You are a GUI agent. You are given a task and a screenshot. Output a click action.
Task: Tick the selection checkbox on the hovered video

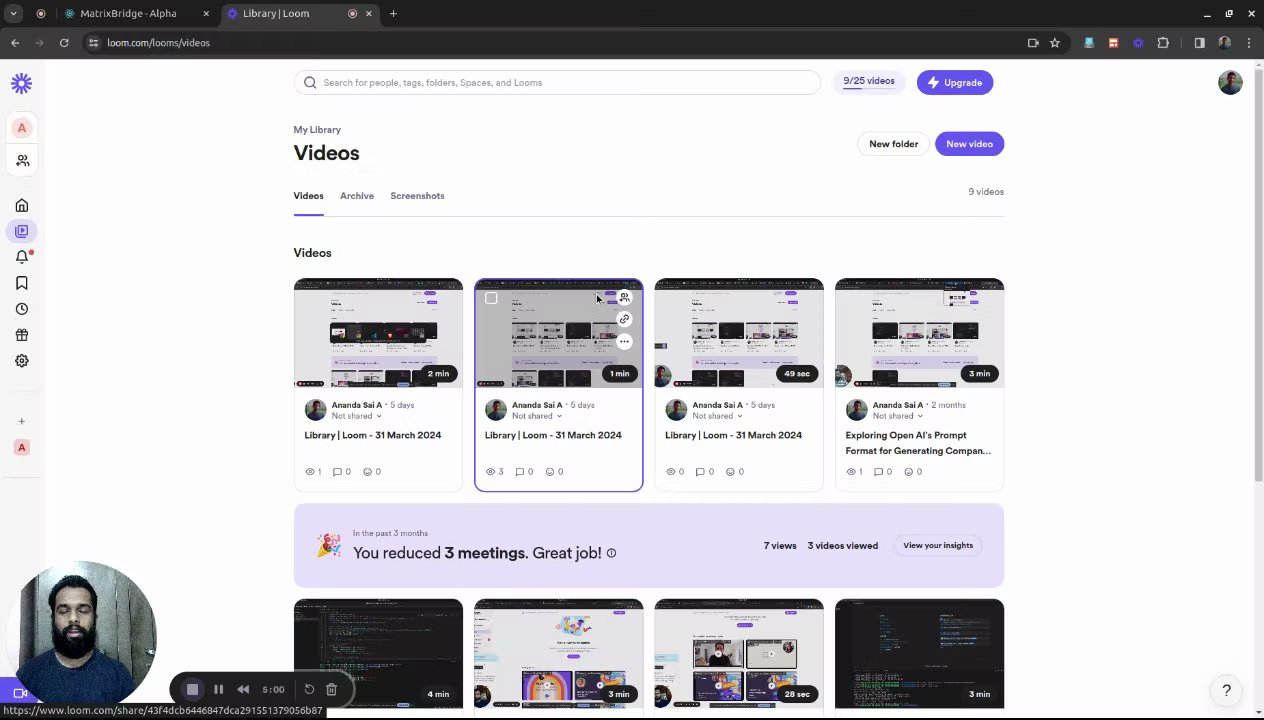click(x=491, y=298)
